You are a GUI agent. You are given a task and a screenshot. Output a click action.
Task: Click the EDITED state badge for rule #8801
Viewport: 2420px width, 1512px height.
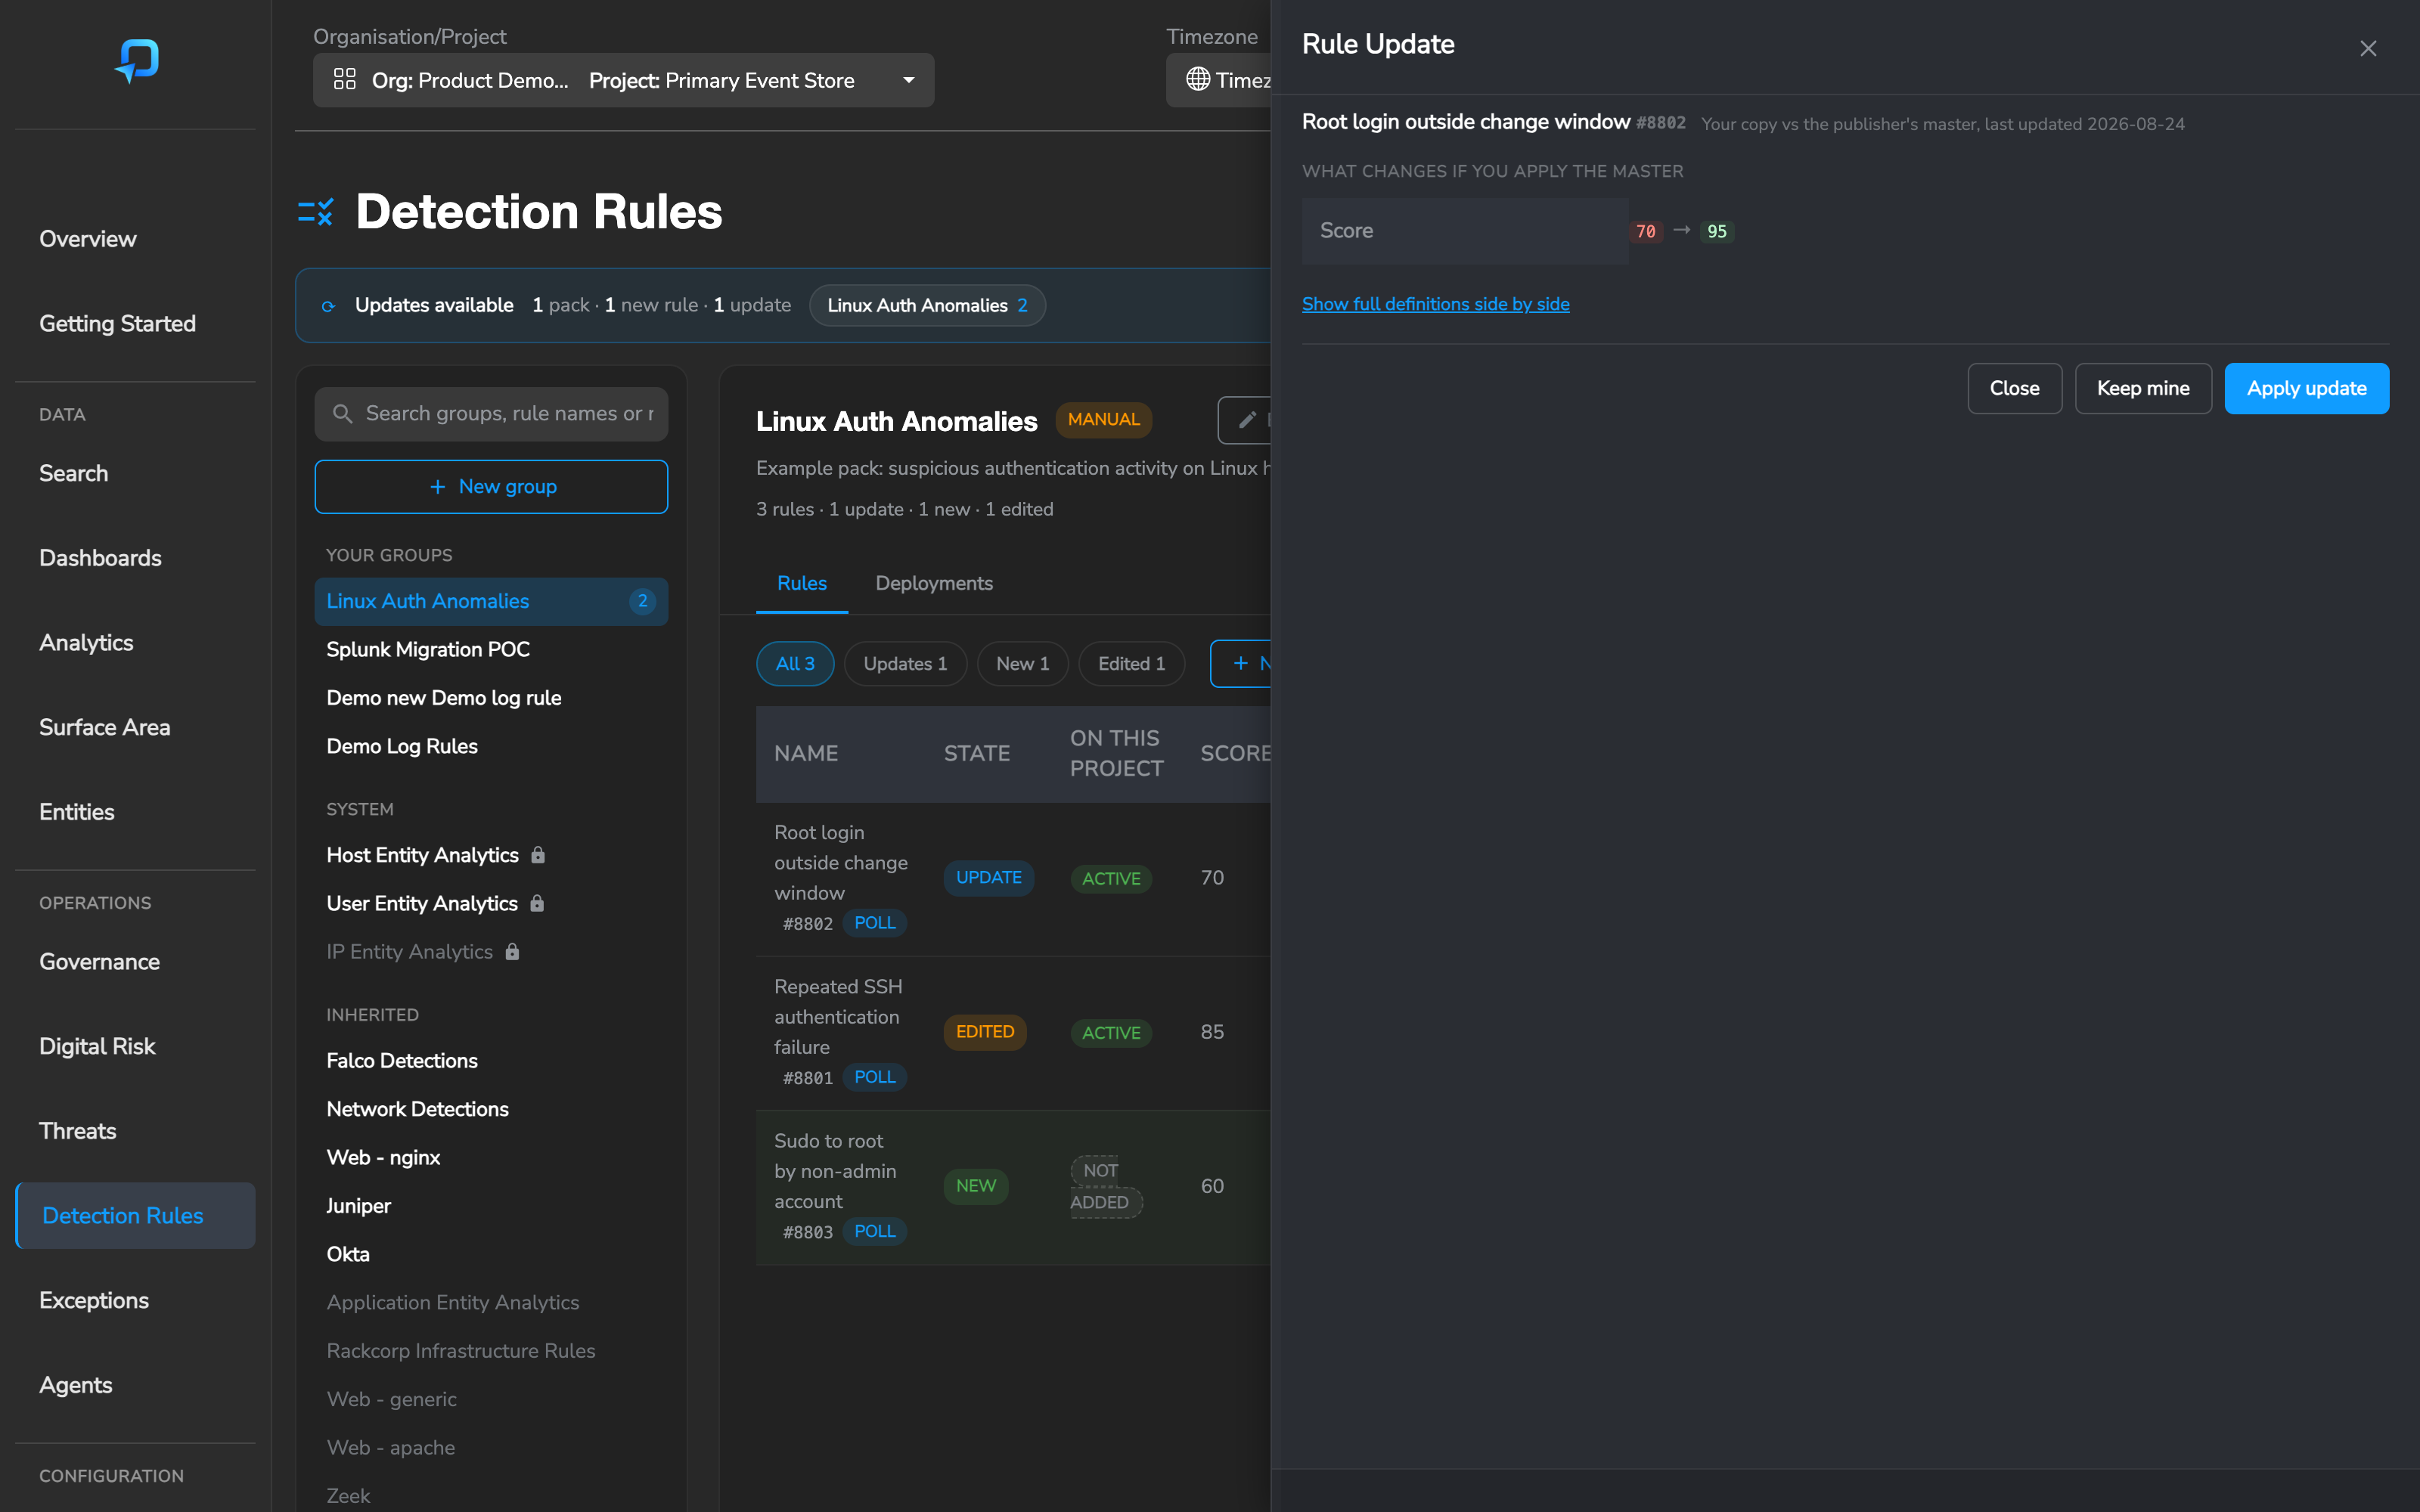point(984,1031)
